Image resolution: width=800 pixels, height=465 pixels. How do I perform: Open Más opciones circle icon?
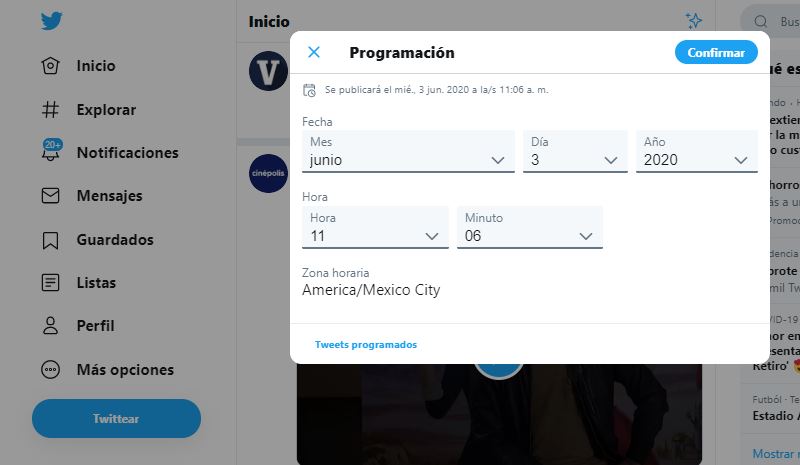pos(51,370)
